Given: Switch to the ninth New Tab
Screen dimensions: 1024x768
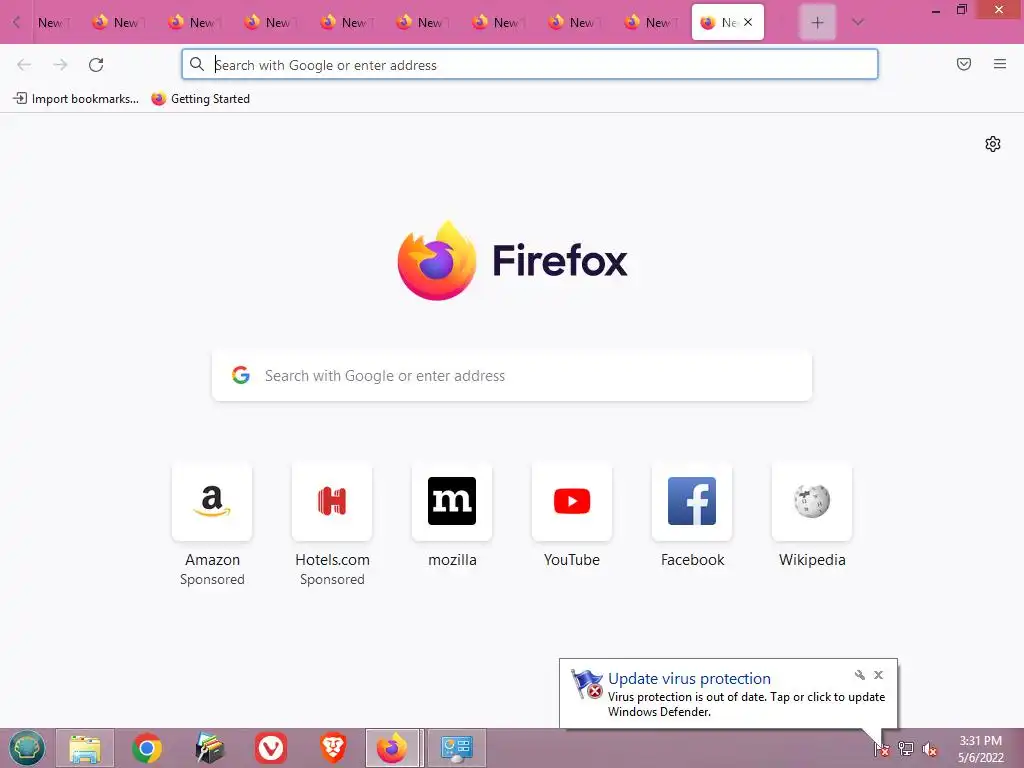Looking at the screenshot, I should pos(650,22).
